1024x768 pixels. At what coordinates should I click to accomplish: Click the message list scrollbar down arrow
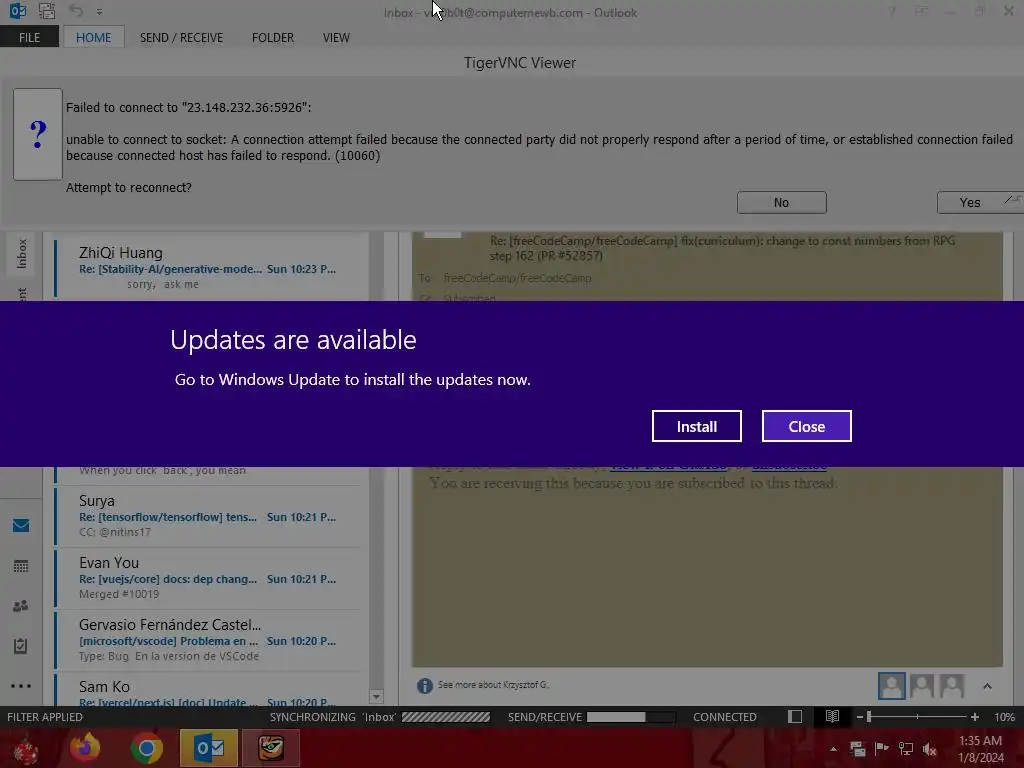pos(376,697)
